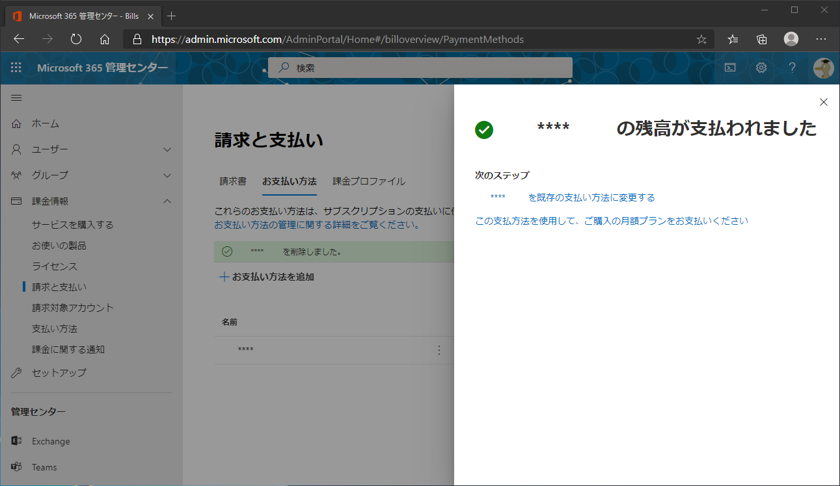Open the Cloud Shell icon in header
840x486 pixels.
730,68
